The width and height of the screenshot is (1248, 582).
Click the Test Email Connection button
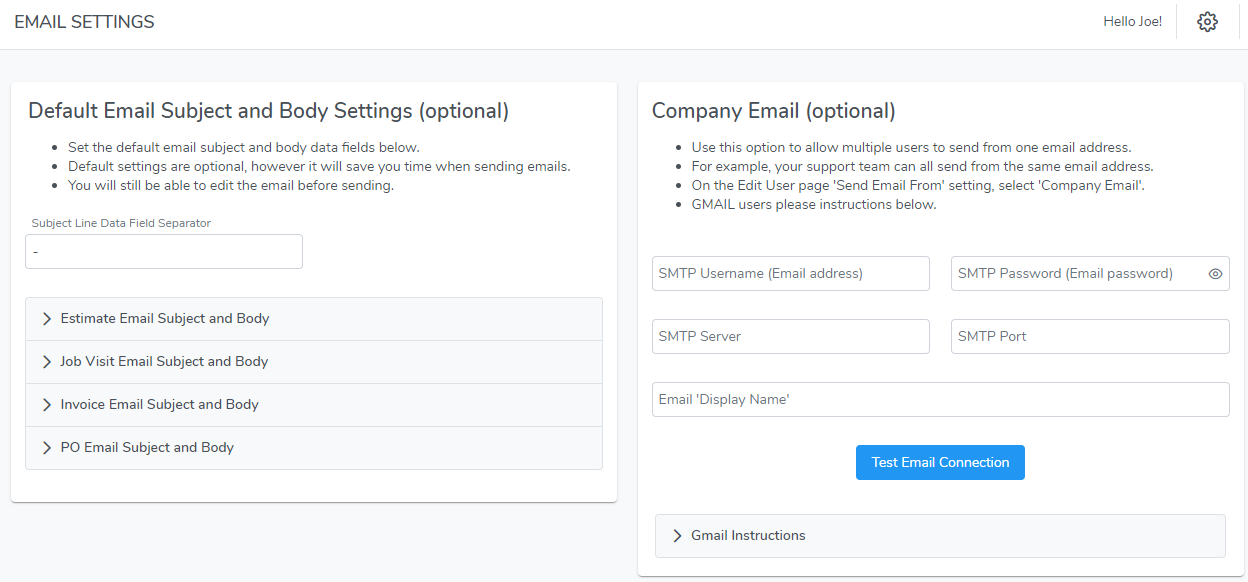click(x=939, y=462)
